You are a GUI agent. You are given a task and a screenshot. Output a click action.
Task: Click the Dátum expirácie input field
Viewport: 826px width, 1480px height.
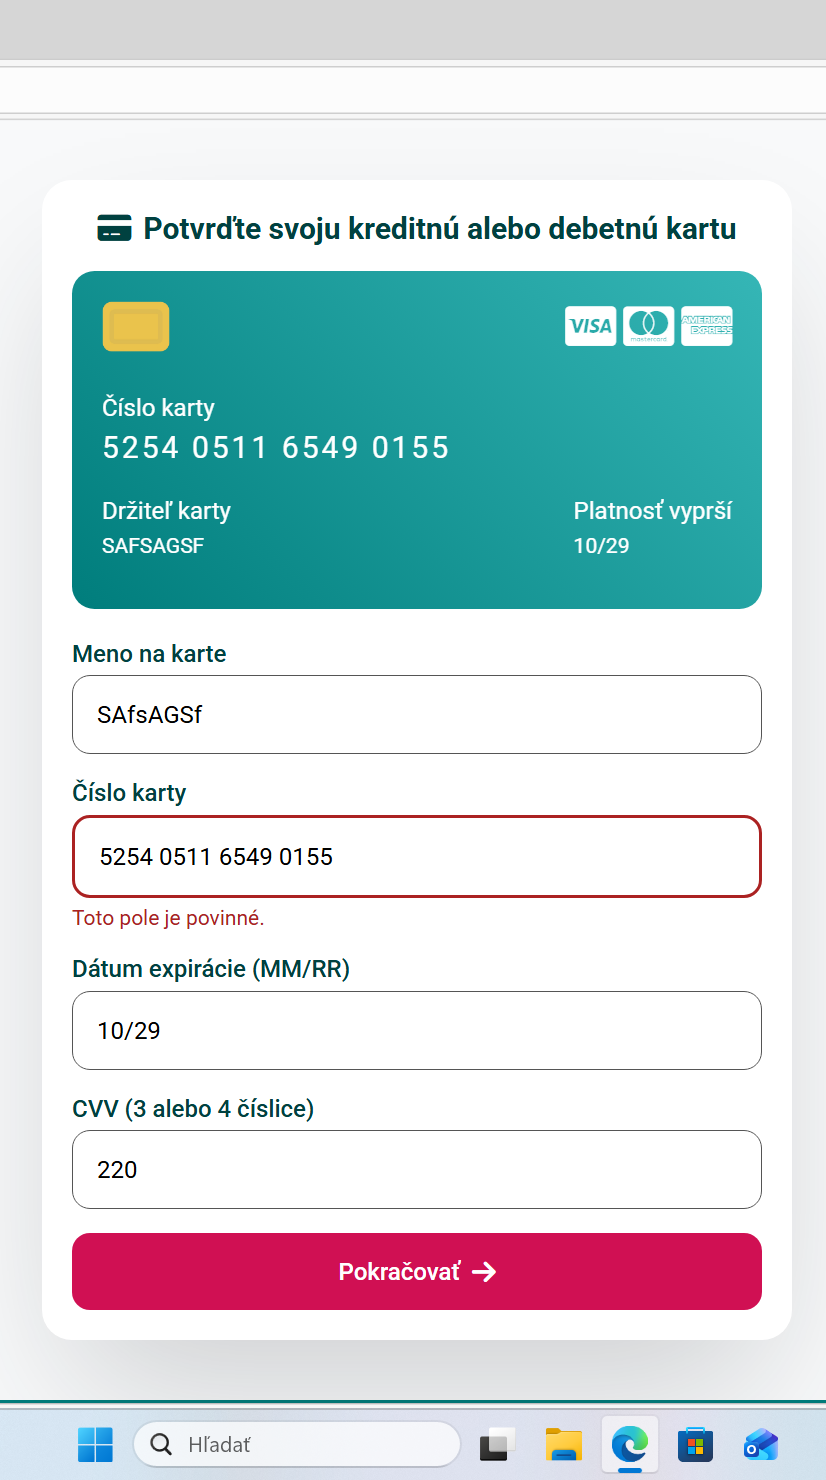pyautogui.click(x=416, y=1031)
